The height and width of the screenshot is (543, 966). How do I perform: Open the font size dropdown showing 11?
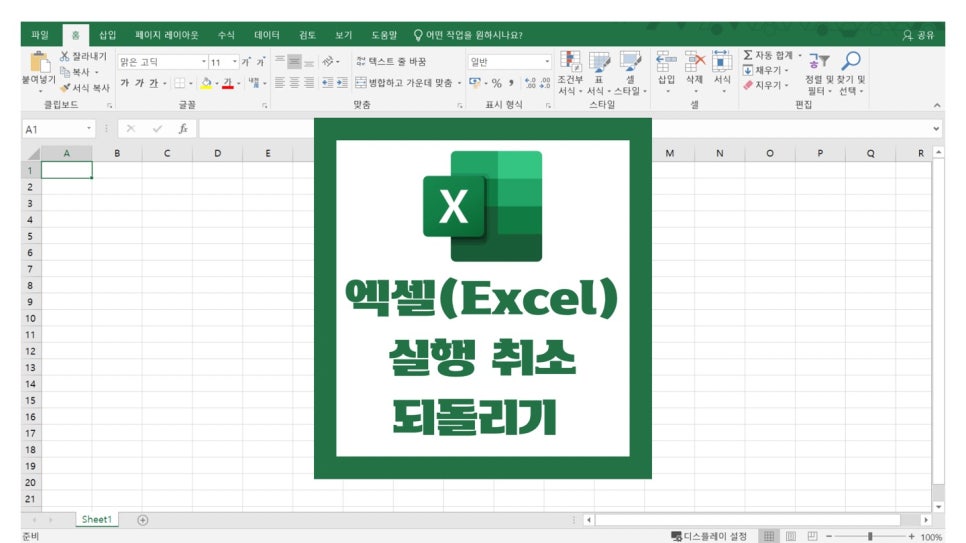(235, 62)
